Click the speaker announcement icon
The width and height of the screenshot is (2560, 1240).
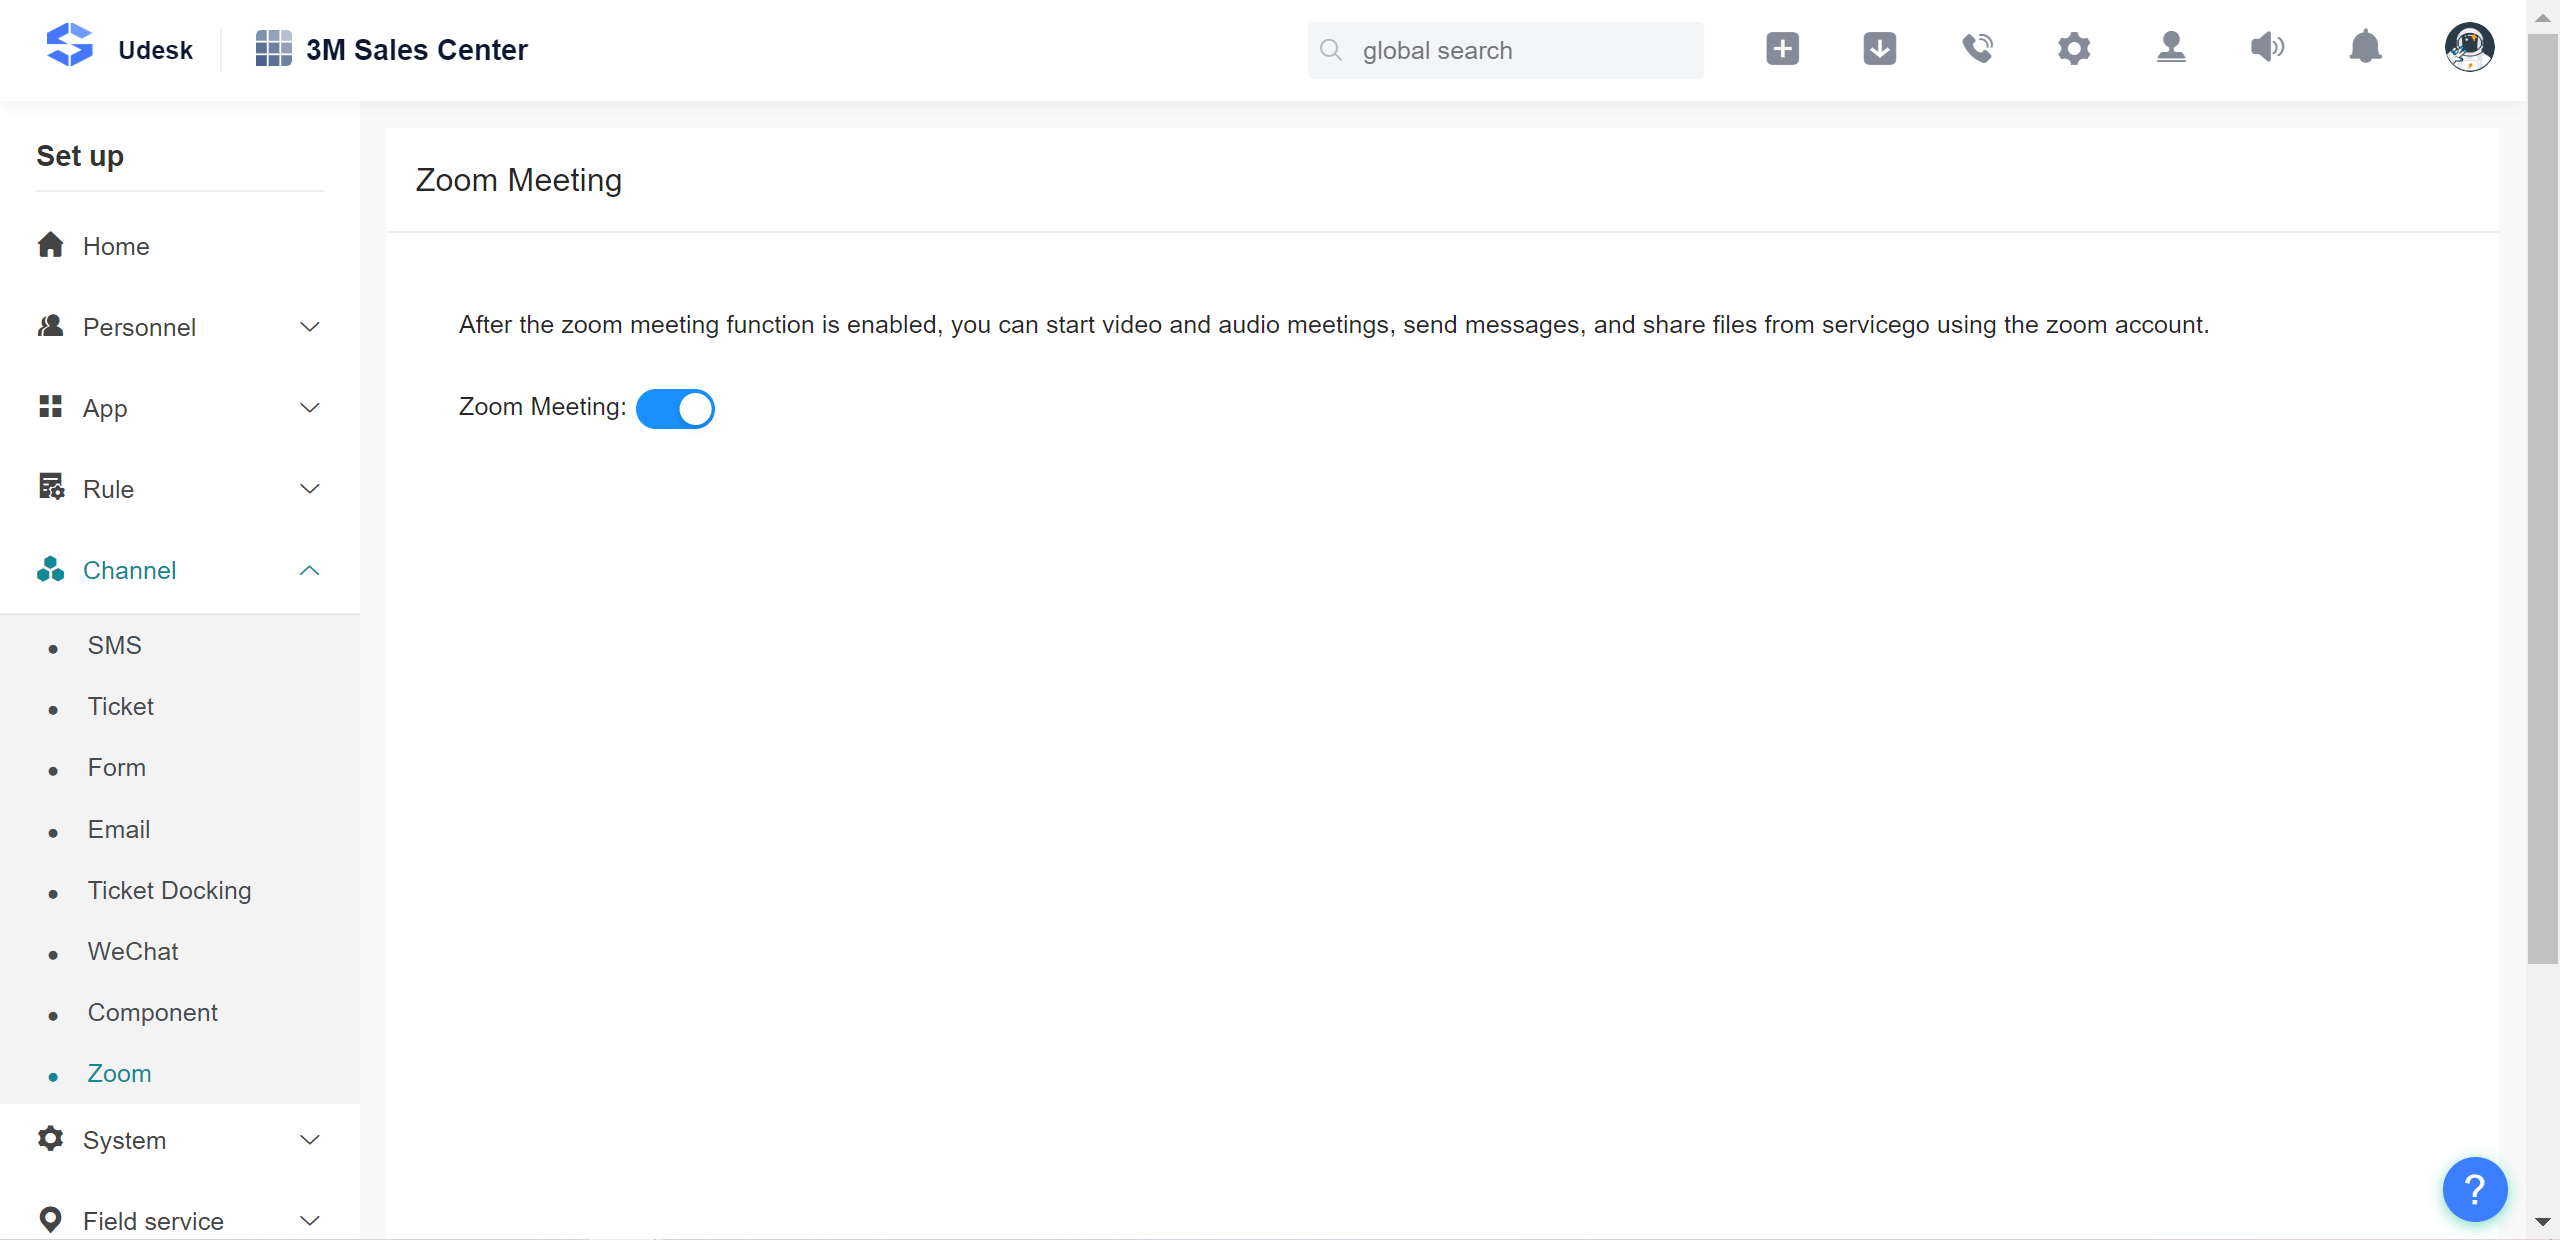tap(2268, 47)
